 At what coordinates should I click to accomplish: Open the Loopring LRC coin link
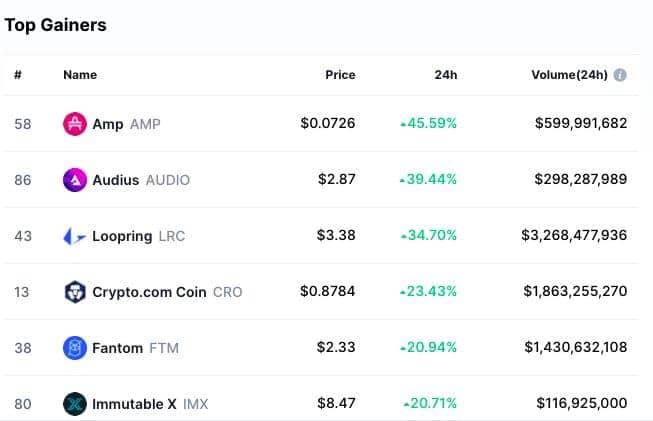click(138, 236)
